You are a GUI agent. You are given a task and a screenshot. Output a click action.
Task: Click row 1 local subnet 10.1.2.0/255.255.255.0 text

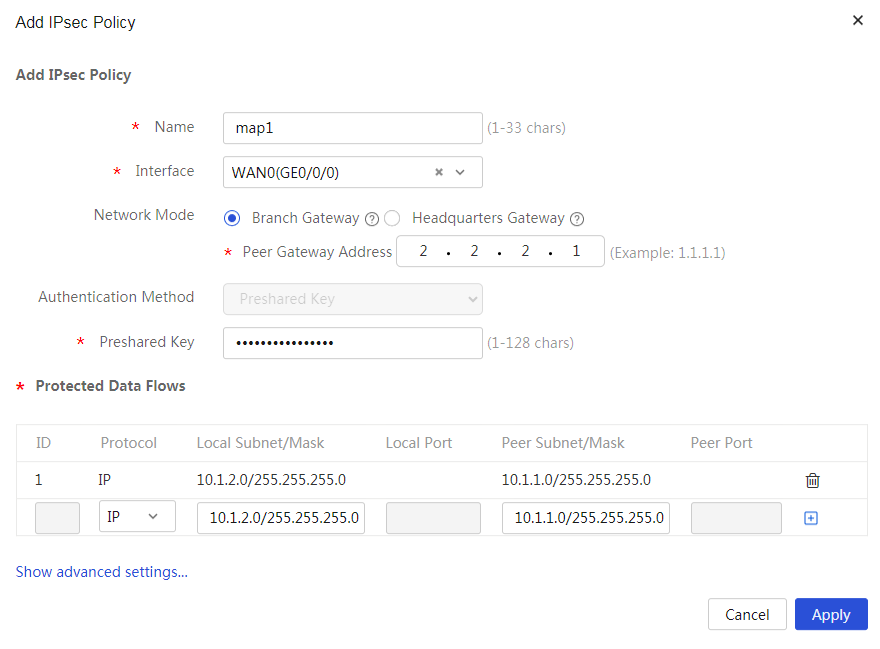(x=271, y=480)
